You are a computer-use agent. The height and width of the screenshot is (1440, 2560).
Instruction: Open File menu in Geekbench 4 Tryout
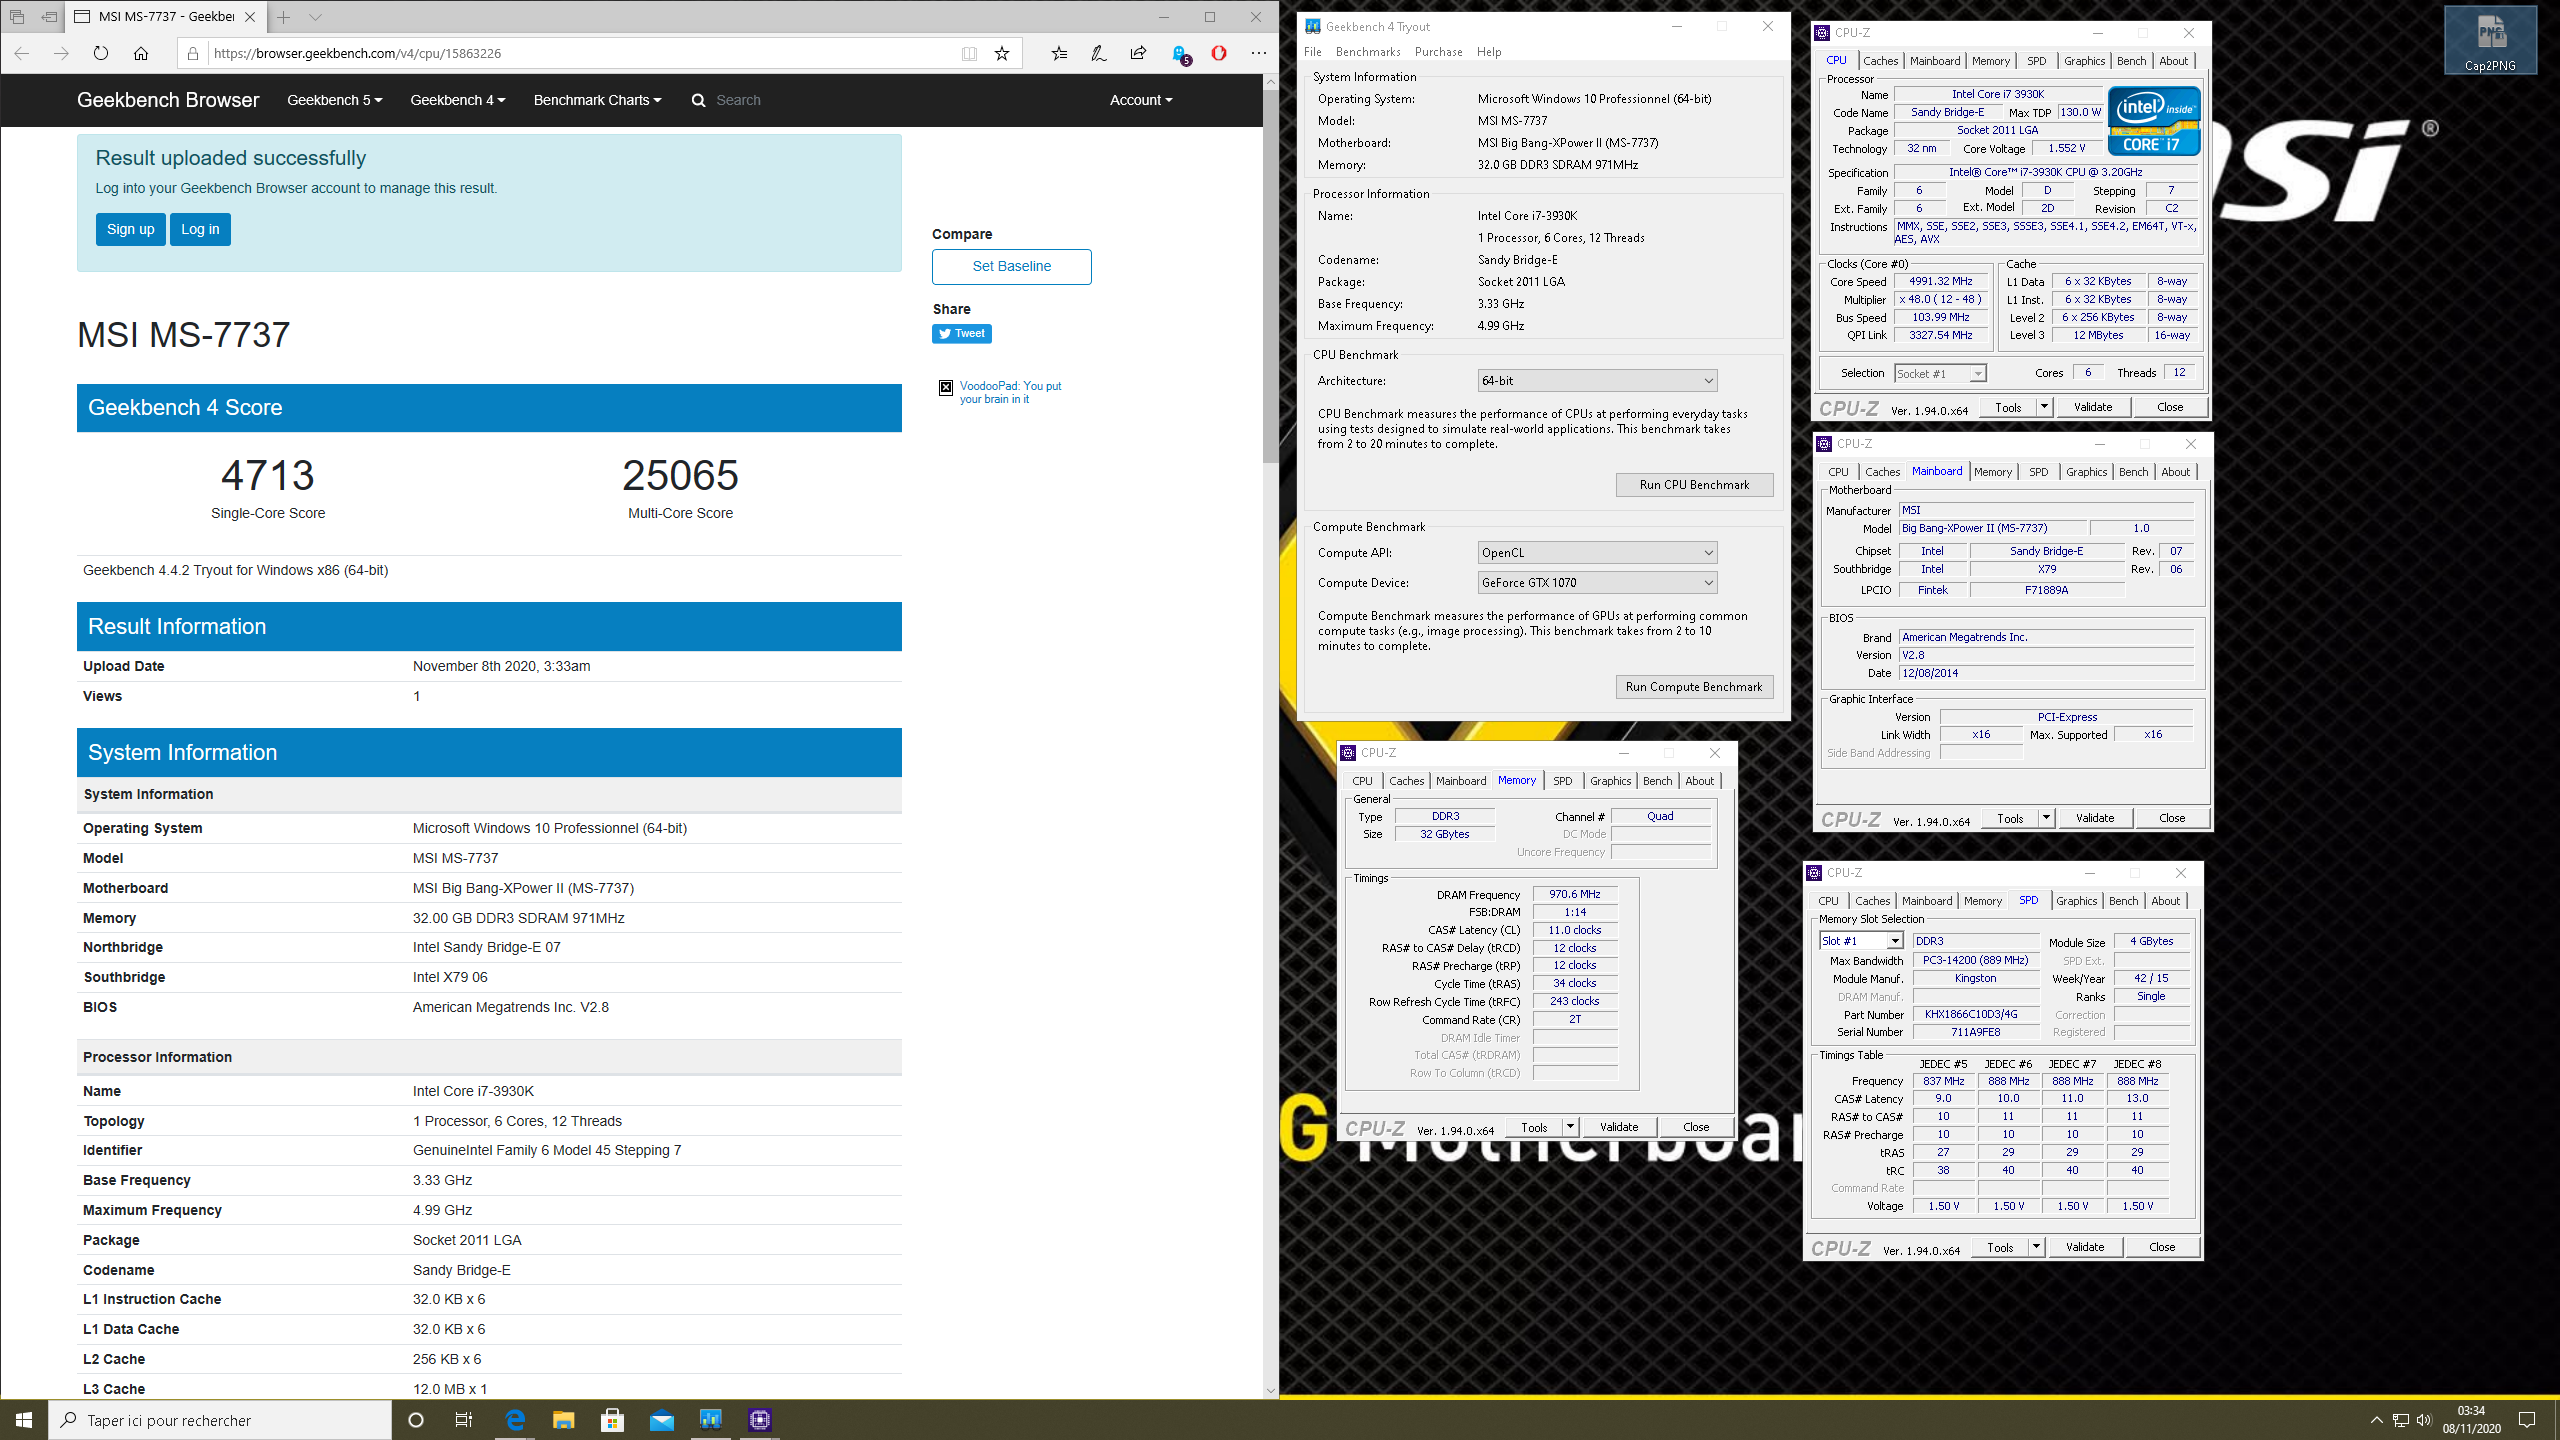coord(1313,52)
